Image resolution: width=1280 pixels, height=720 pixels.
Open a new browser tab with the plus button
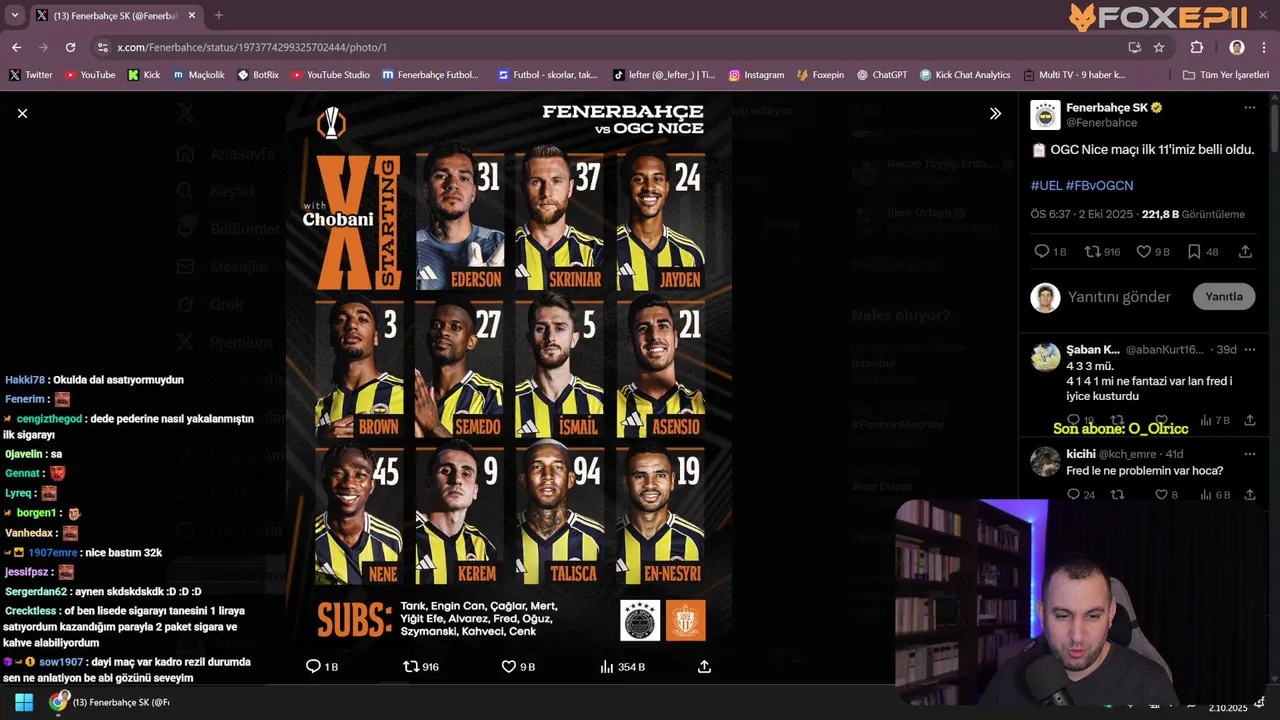pyautogui.click(x=219, y=15)
